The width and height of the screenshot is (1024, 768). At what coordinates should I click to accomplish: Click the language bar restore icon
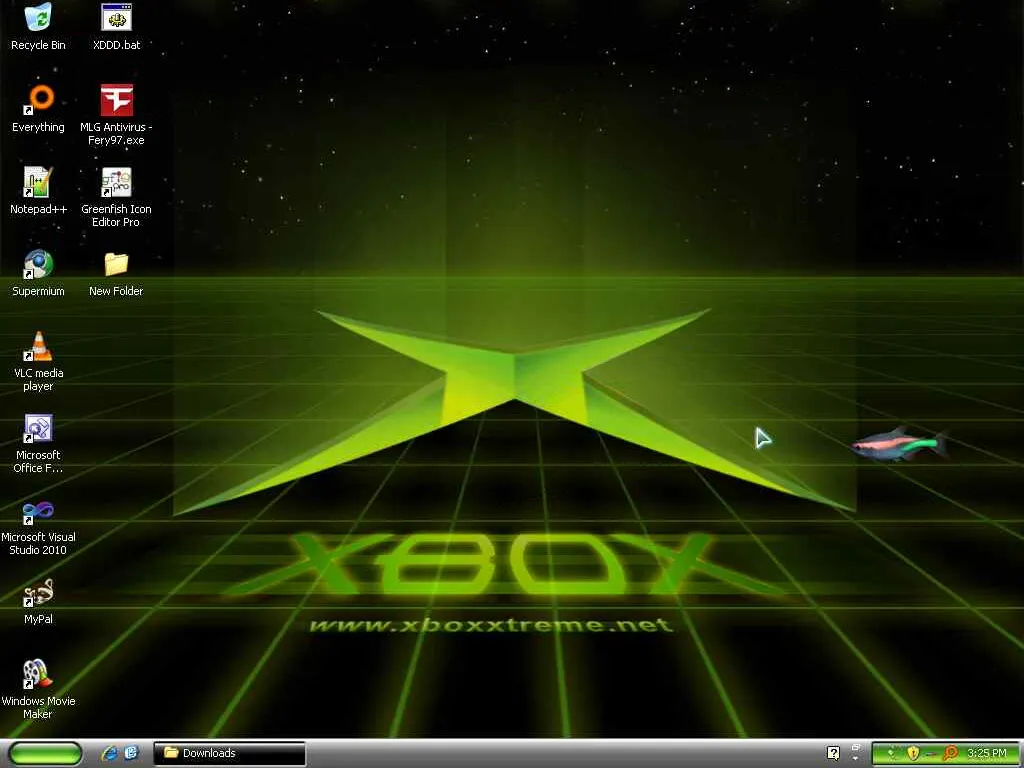coord(856,747)
